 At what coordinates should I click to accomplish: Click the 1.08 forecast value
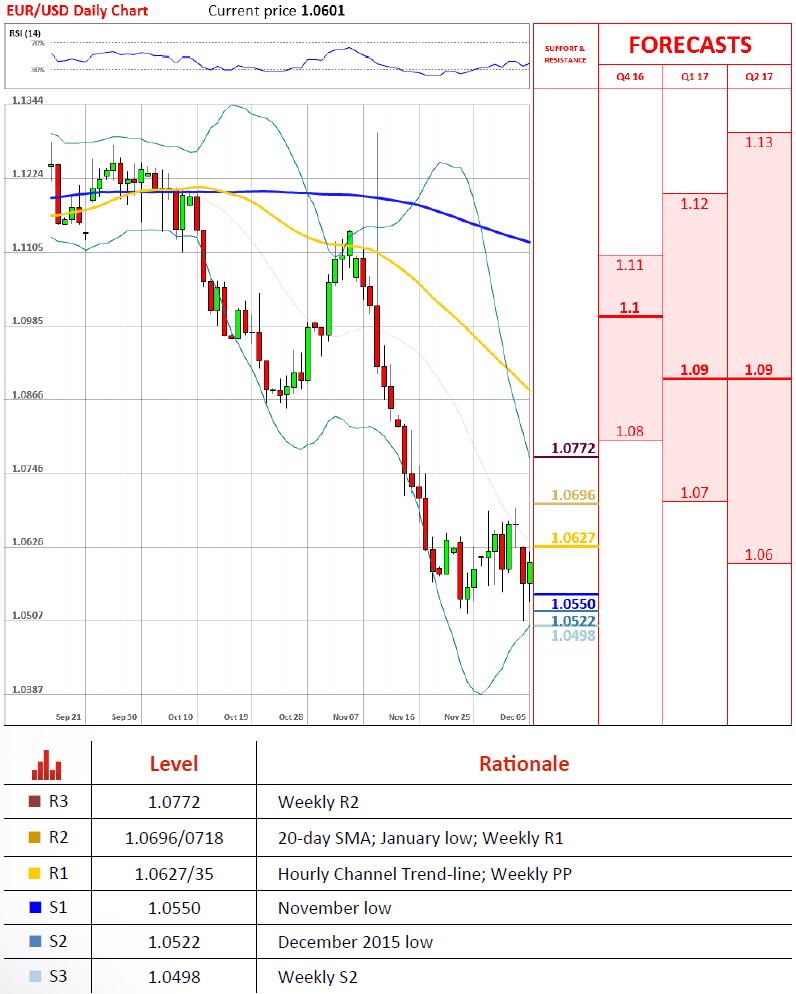(x=630, y=431)
